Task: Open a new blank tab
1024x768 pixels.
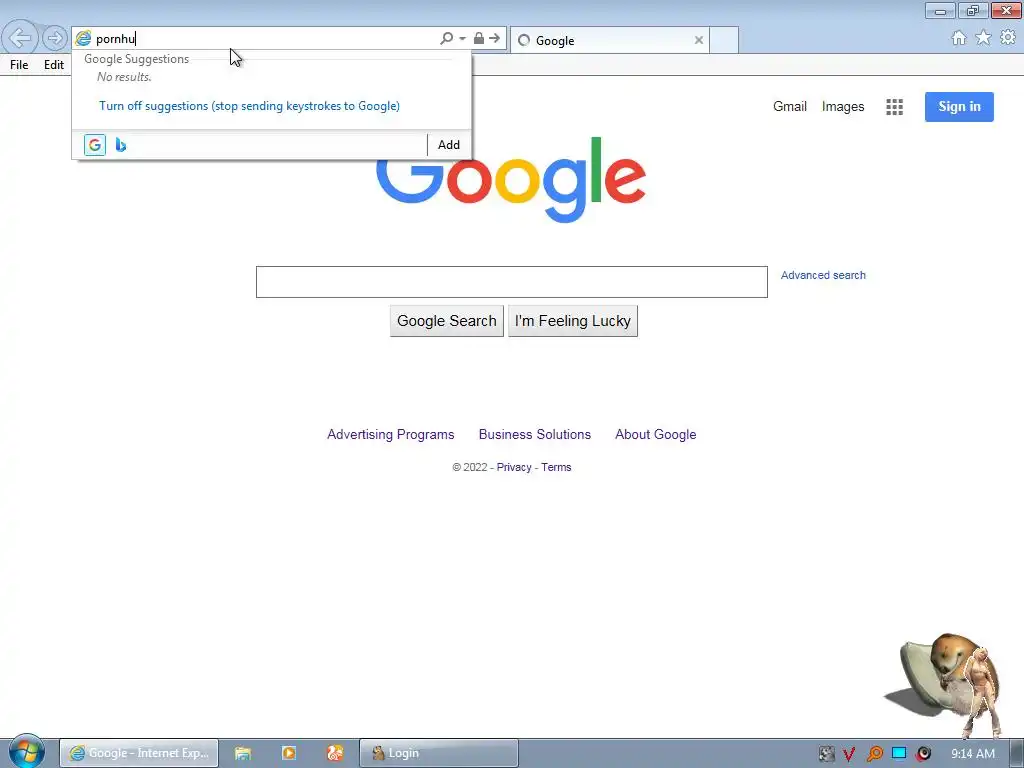Action: tap(724, 40)
